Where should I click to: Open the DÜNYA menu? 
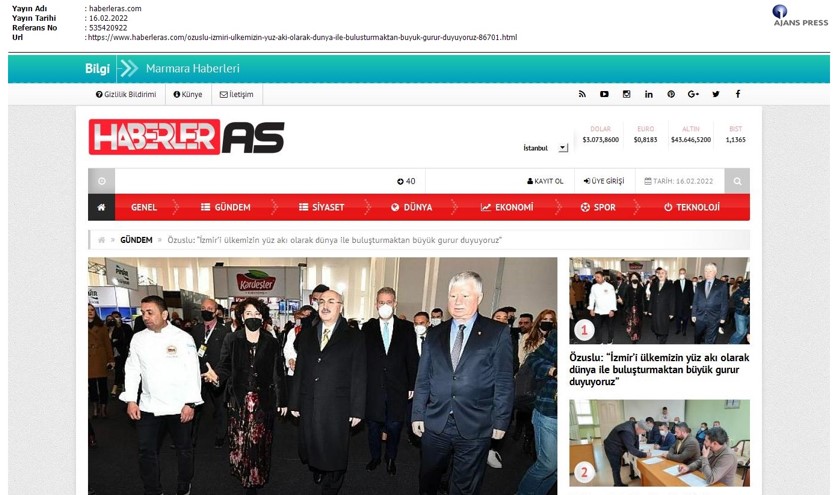[x=411, y=207]
